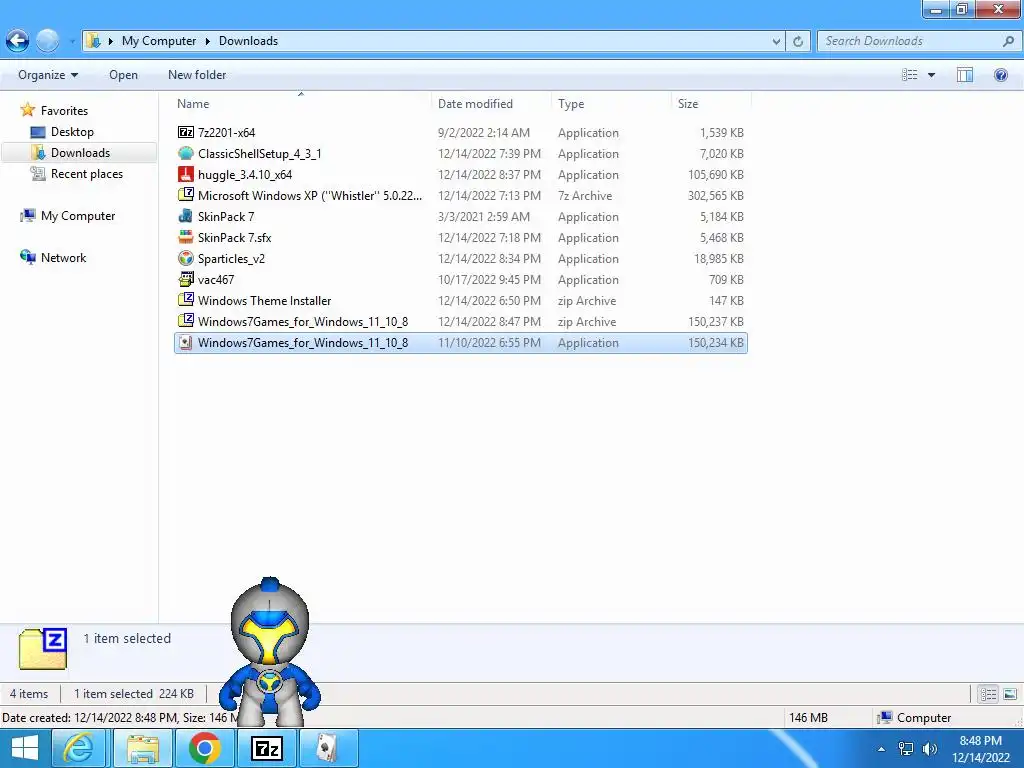
Task: Launch Google Chrome from taskbar
Action: coord(204,748)
